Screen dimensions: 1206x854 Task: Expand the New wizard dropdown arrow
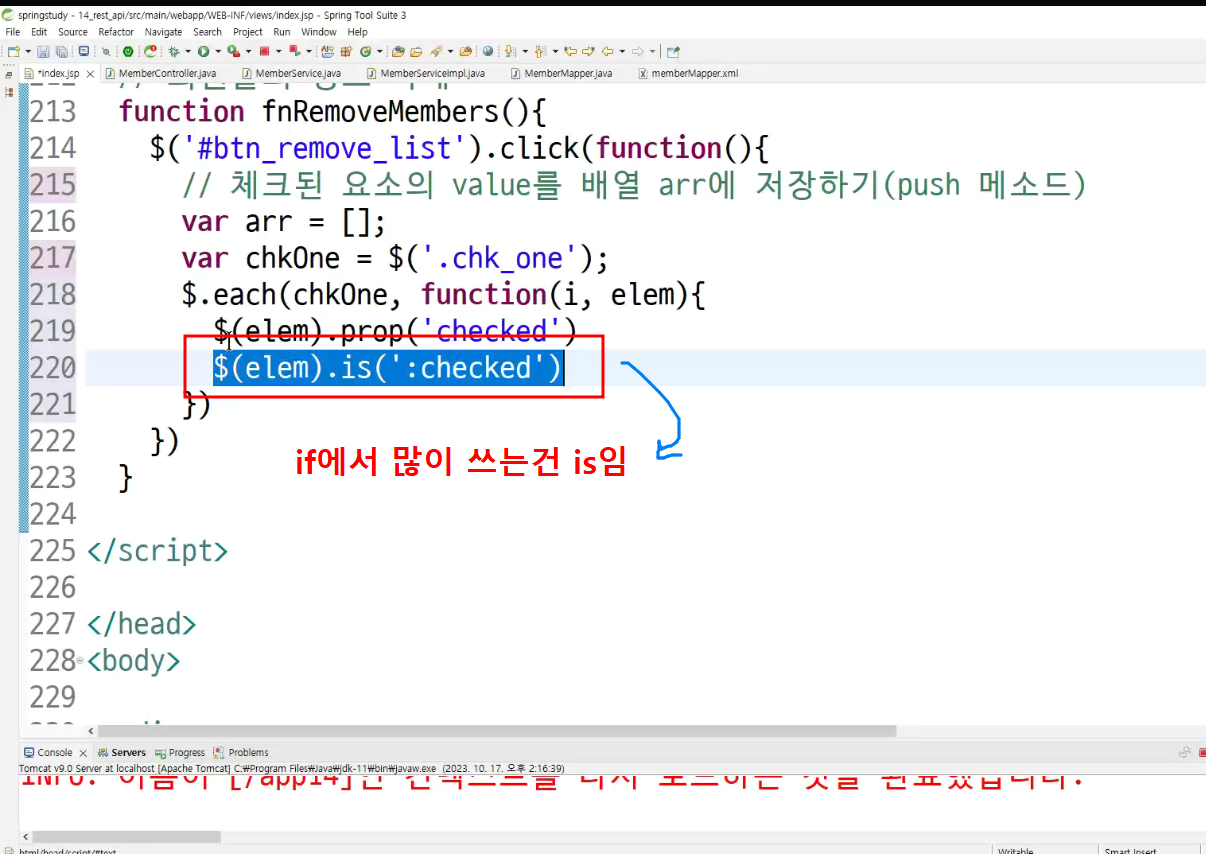coord(28,51)
